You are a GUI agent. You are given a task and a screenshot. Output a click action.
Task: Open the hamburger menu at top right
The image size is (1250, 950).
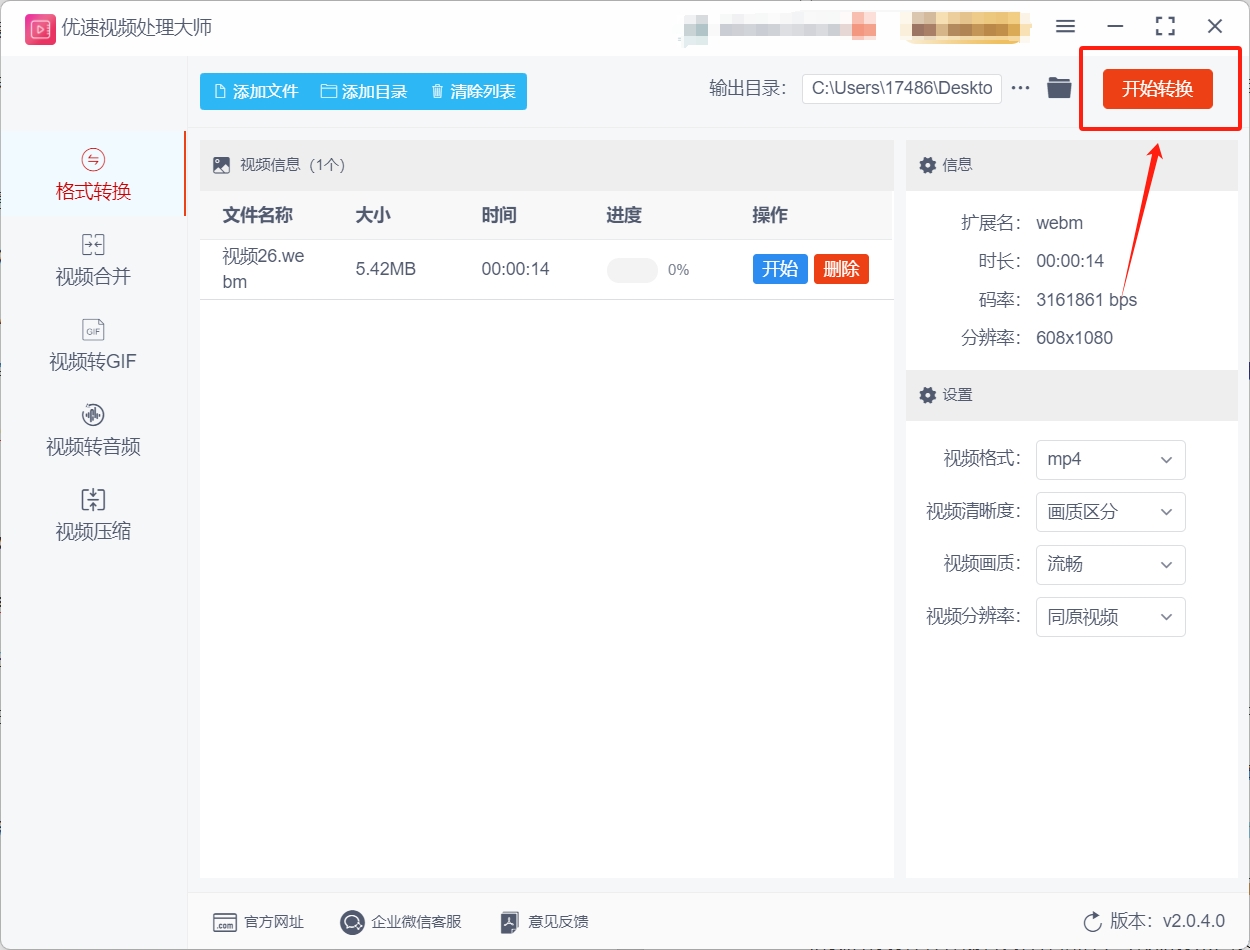1064,26
